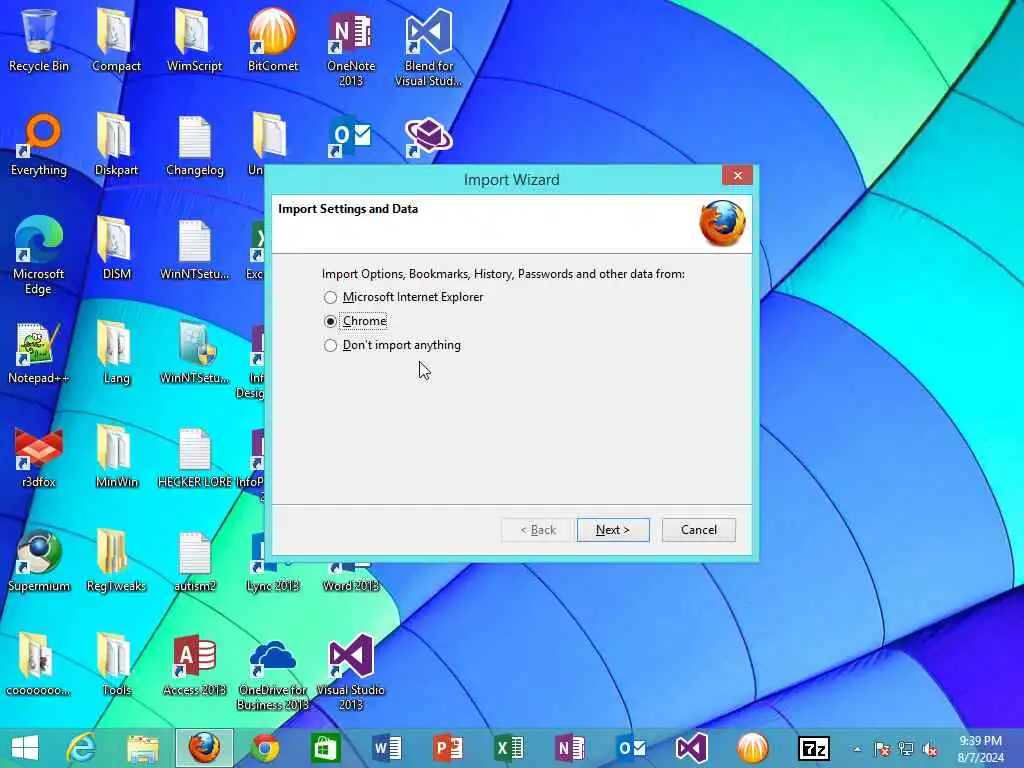Open BitComet from the taskbar
Viewport: 1024px width, 768px height.
pos(752,748)
